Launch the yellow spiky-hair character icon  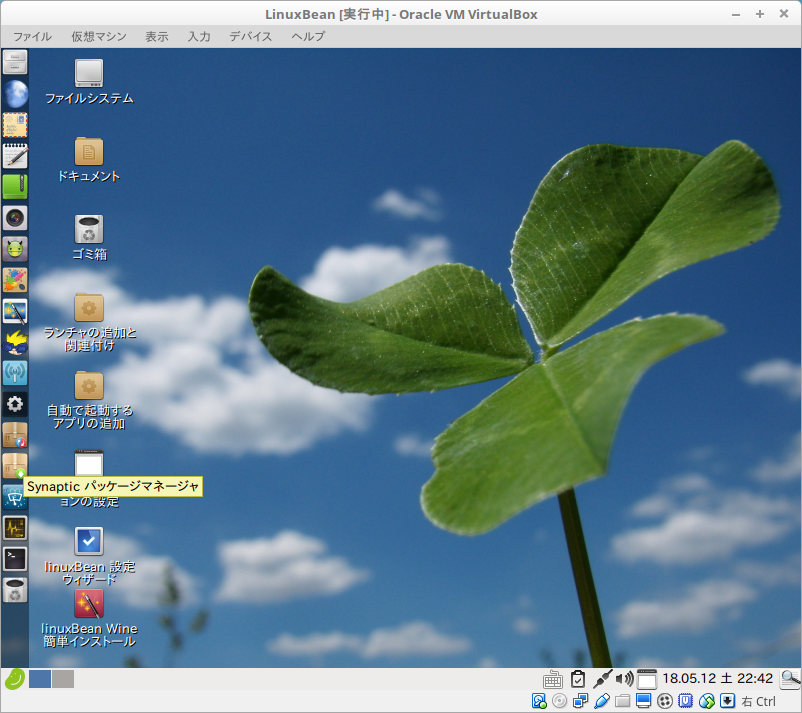(x=15, y=342)
